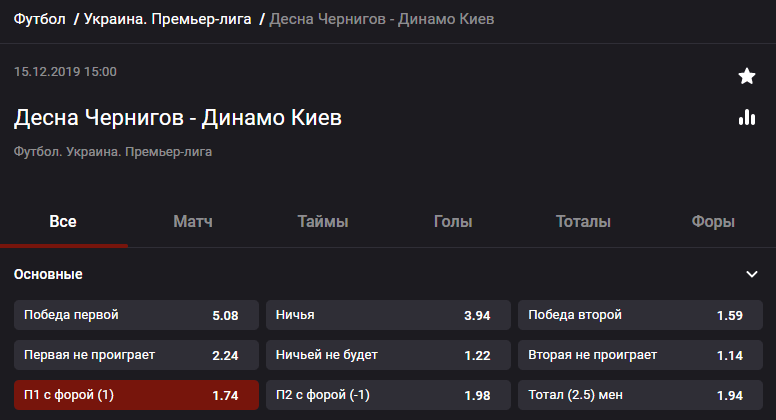
Task: Go to the Тоталы tab
Action: coord(583,221)
